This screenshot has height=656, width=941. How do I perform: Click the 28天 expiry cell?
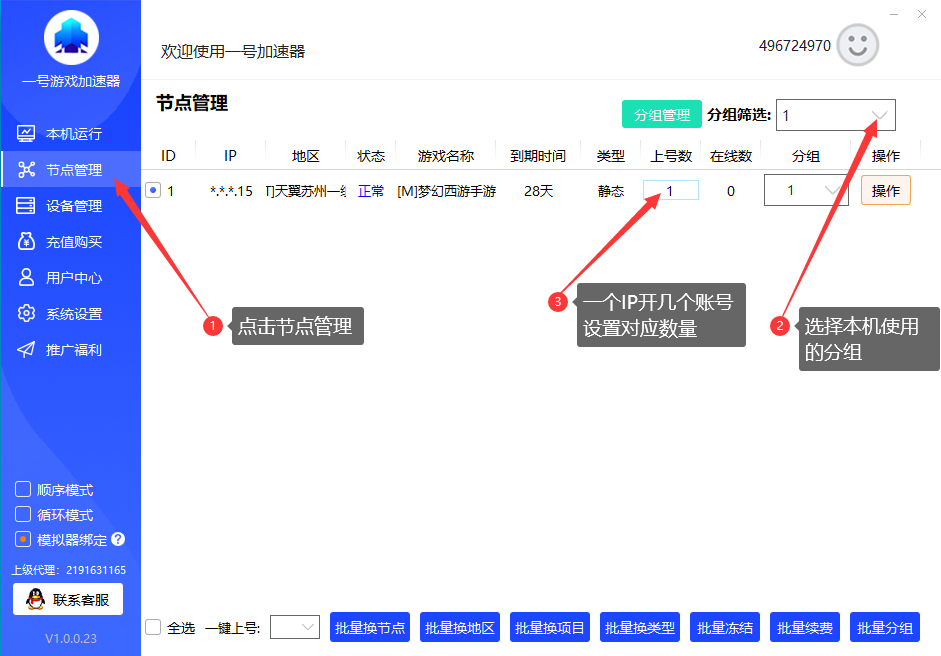point(538,191)
